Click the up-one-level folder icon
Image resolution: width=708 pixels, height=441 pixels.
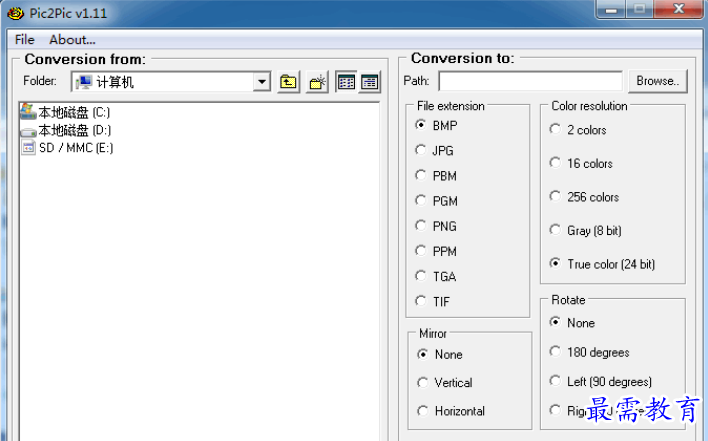(x=289, y=82)
